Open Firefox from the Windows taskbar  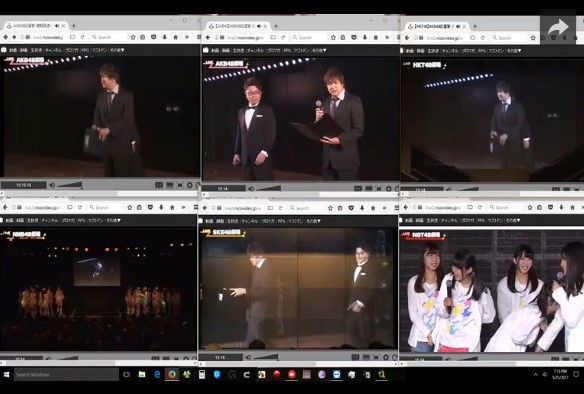[x=172, y=374]
